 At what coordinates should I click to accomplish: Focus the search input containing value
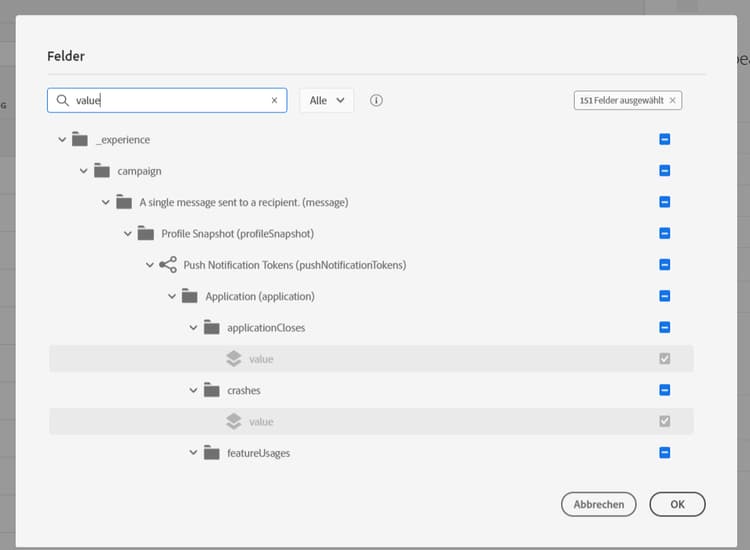tap(170, 101)
